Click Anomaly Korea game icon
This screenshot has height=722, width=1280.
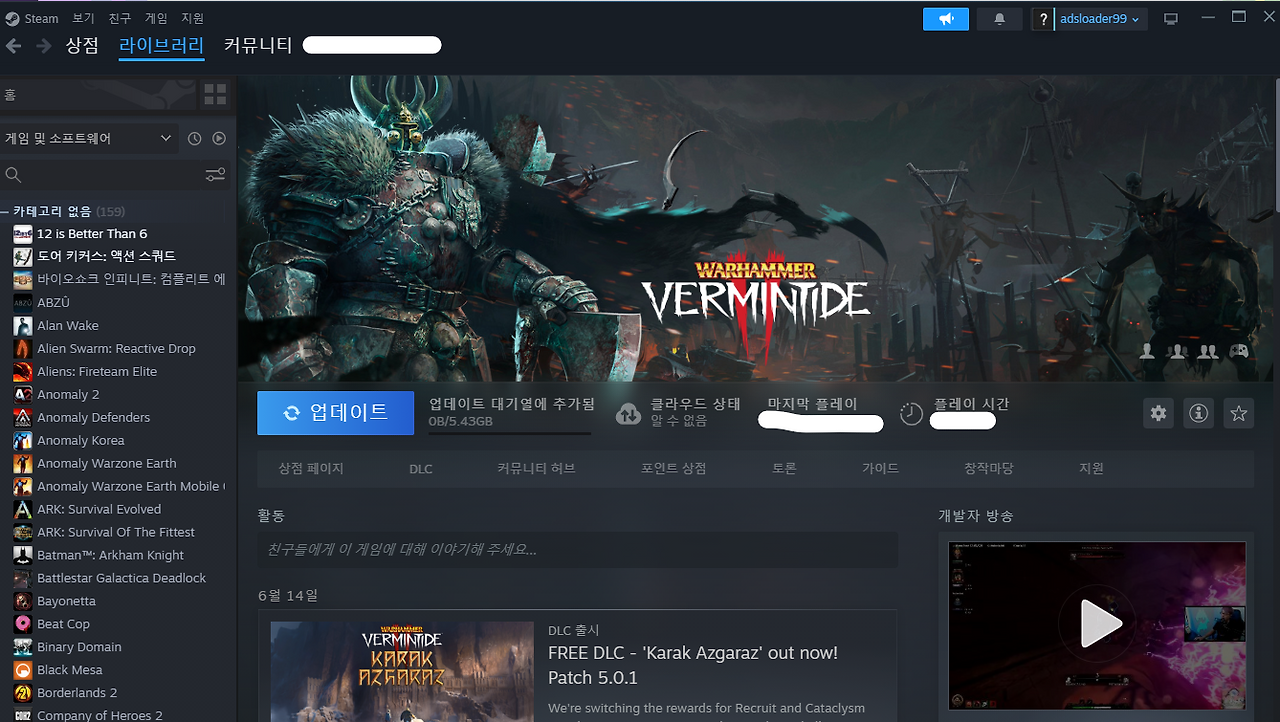23,440
